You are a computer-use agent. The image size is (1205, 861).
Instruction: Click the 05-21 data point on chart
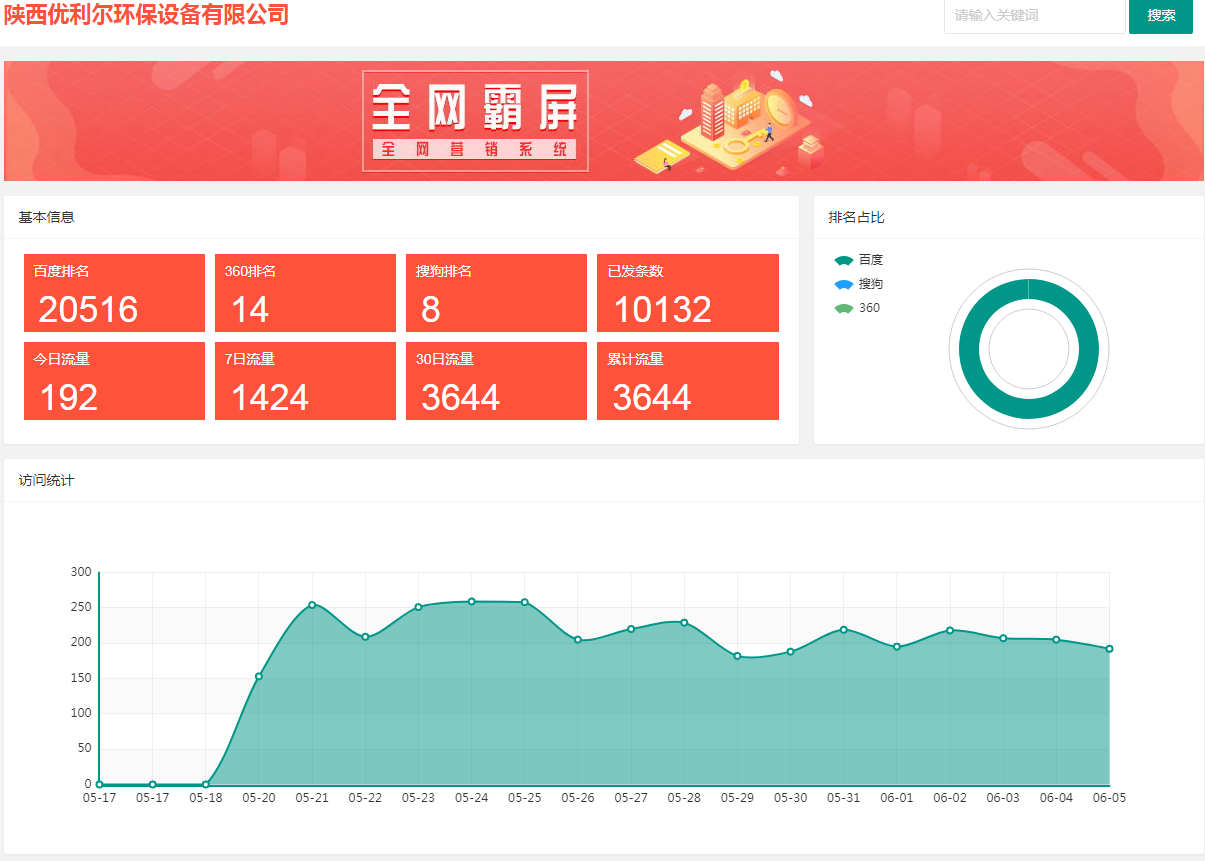click(312, 605)
